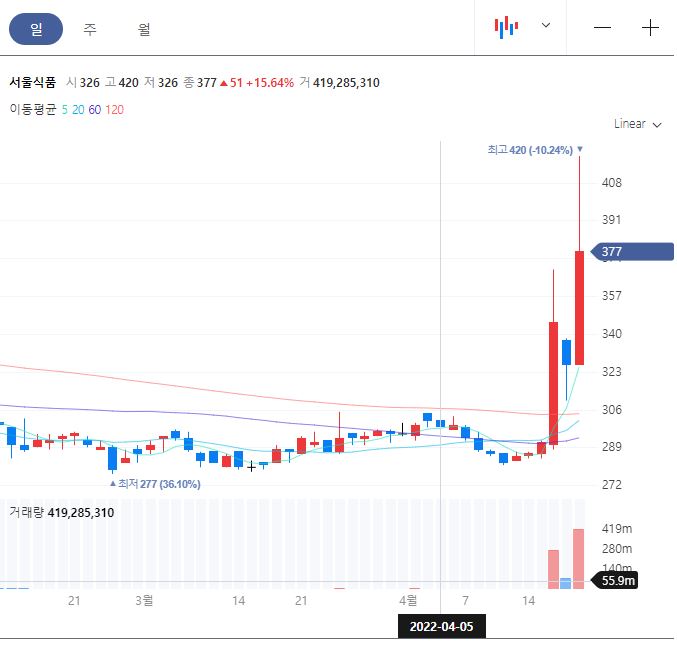677x646 pixels.
Task: Click the 280m volume axis label
Action: click(617, 549)
